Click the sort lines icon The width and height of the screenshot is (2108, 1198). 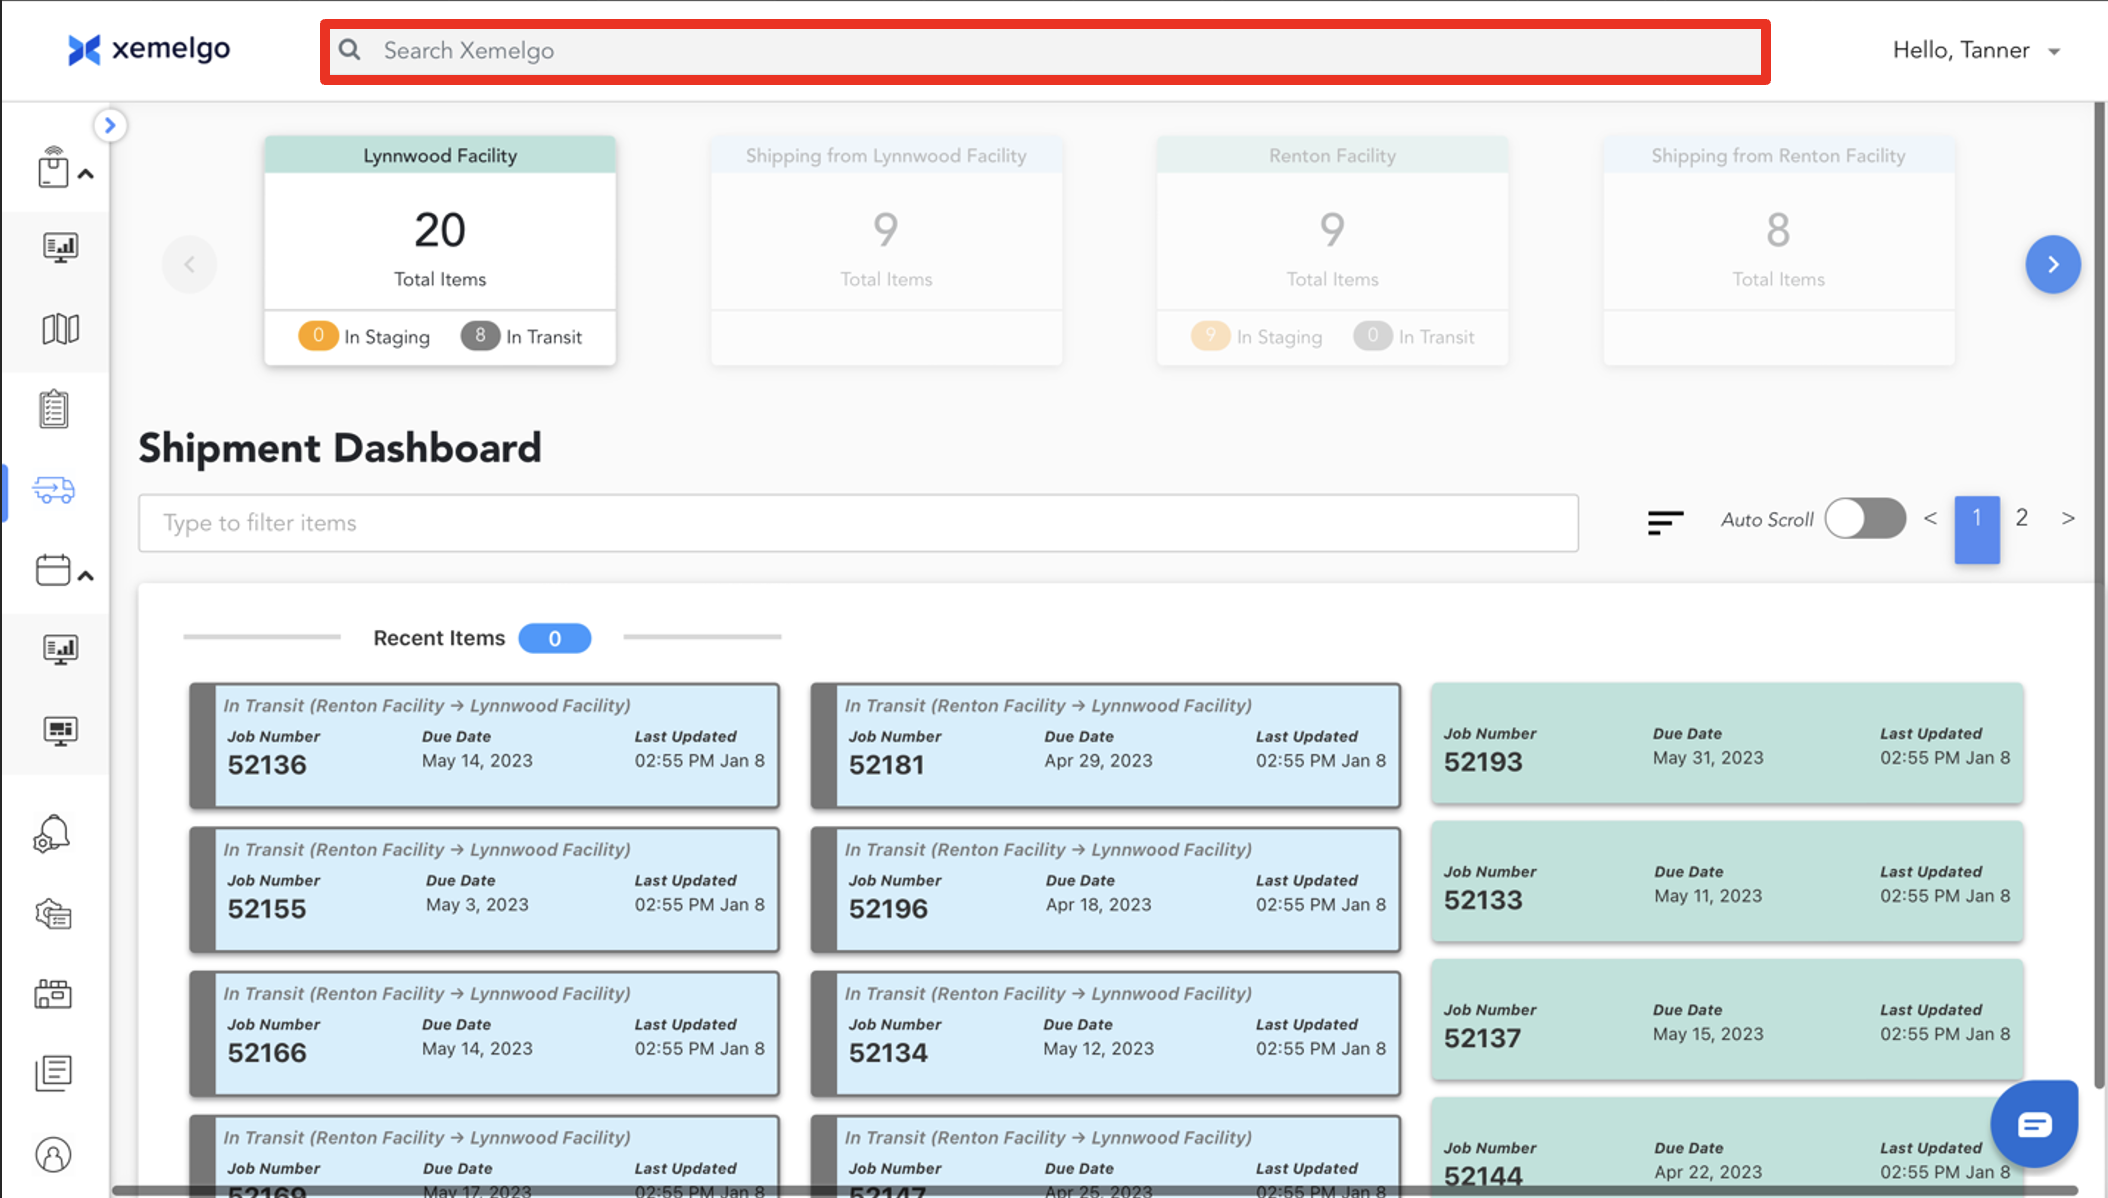pos(1665,521)
